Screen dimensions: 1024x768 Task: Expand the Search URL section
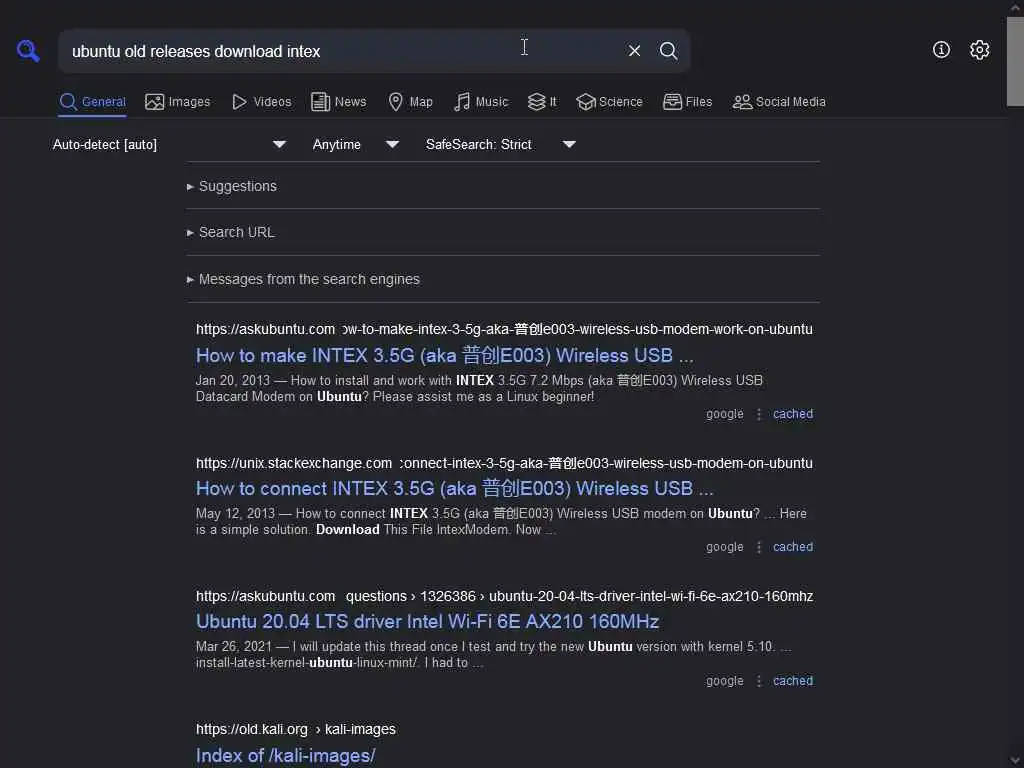(x=230, y=232)
